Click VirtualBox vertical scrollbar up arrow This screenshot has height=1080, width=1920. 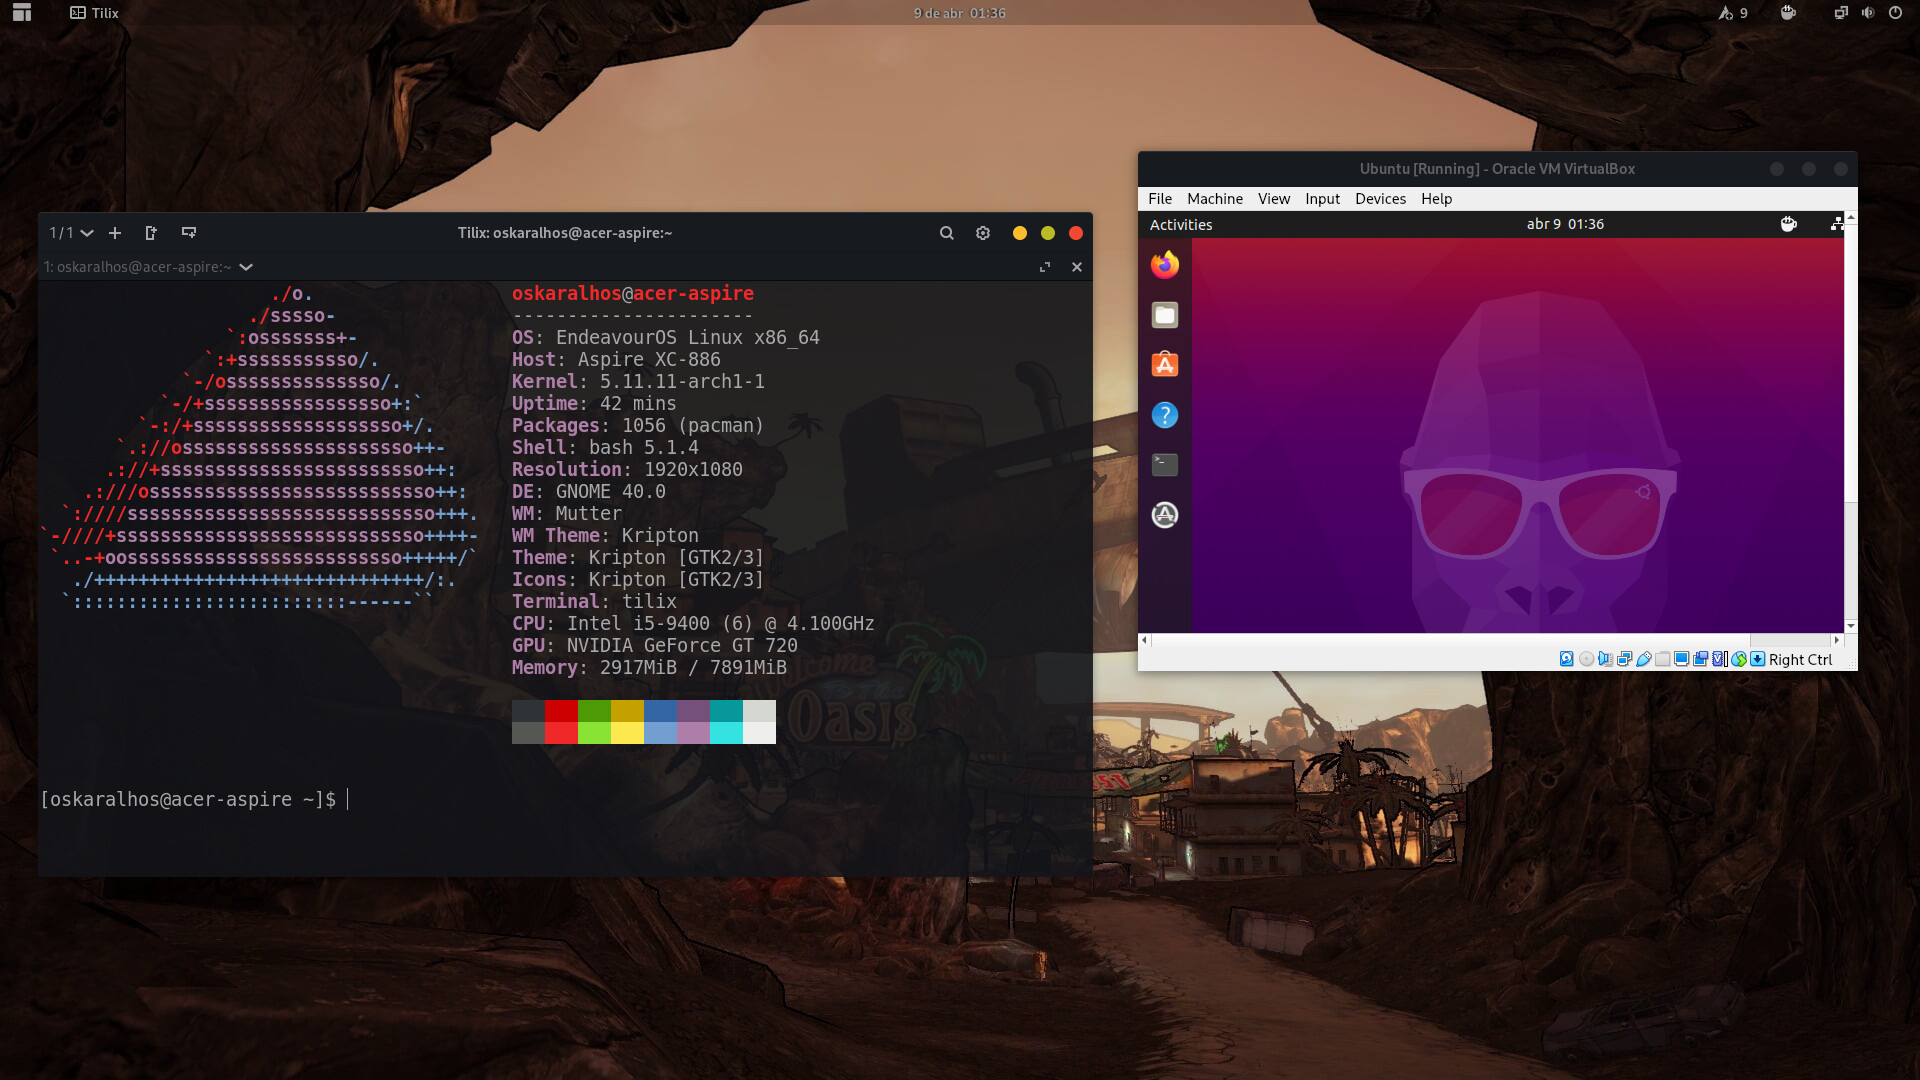tap(1851, 217)
